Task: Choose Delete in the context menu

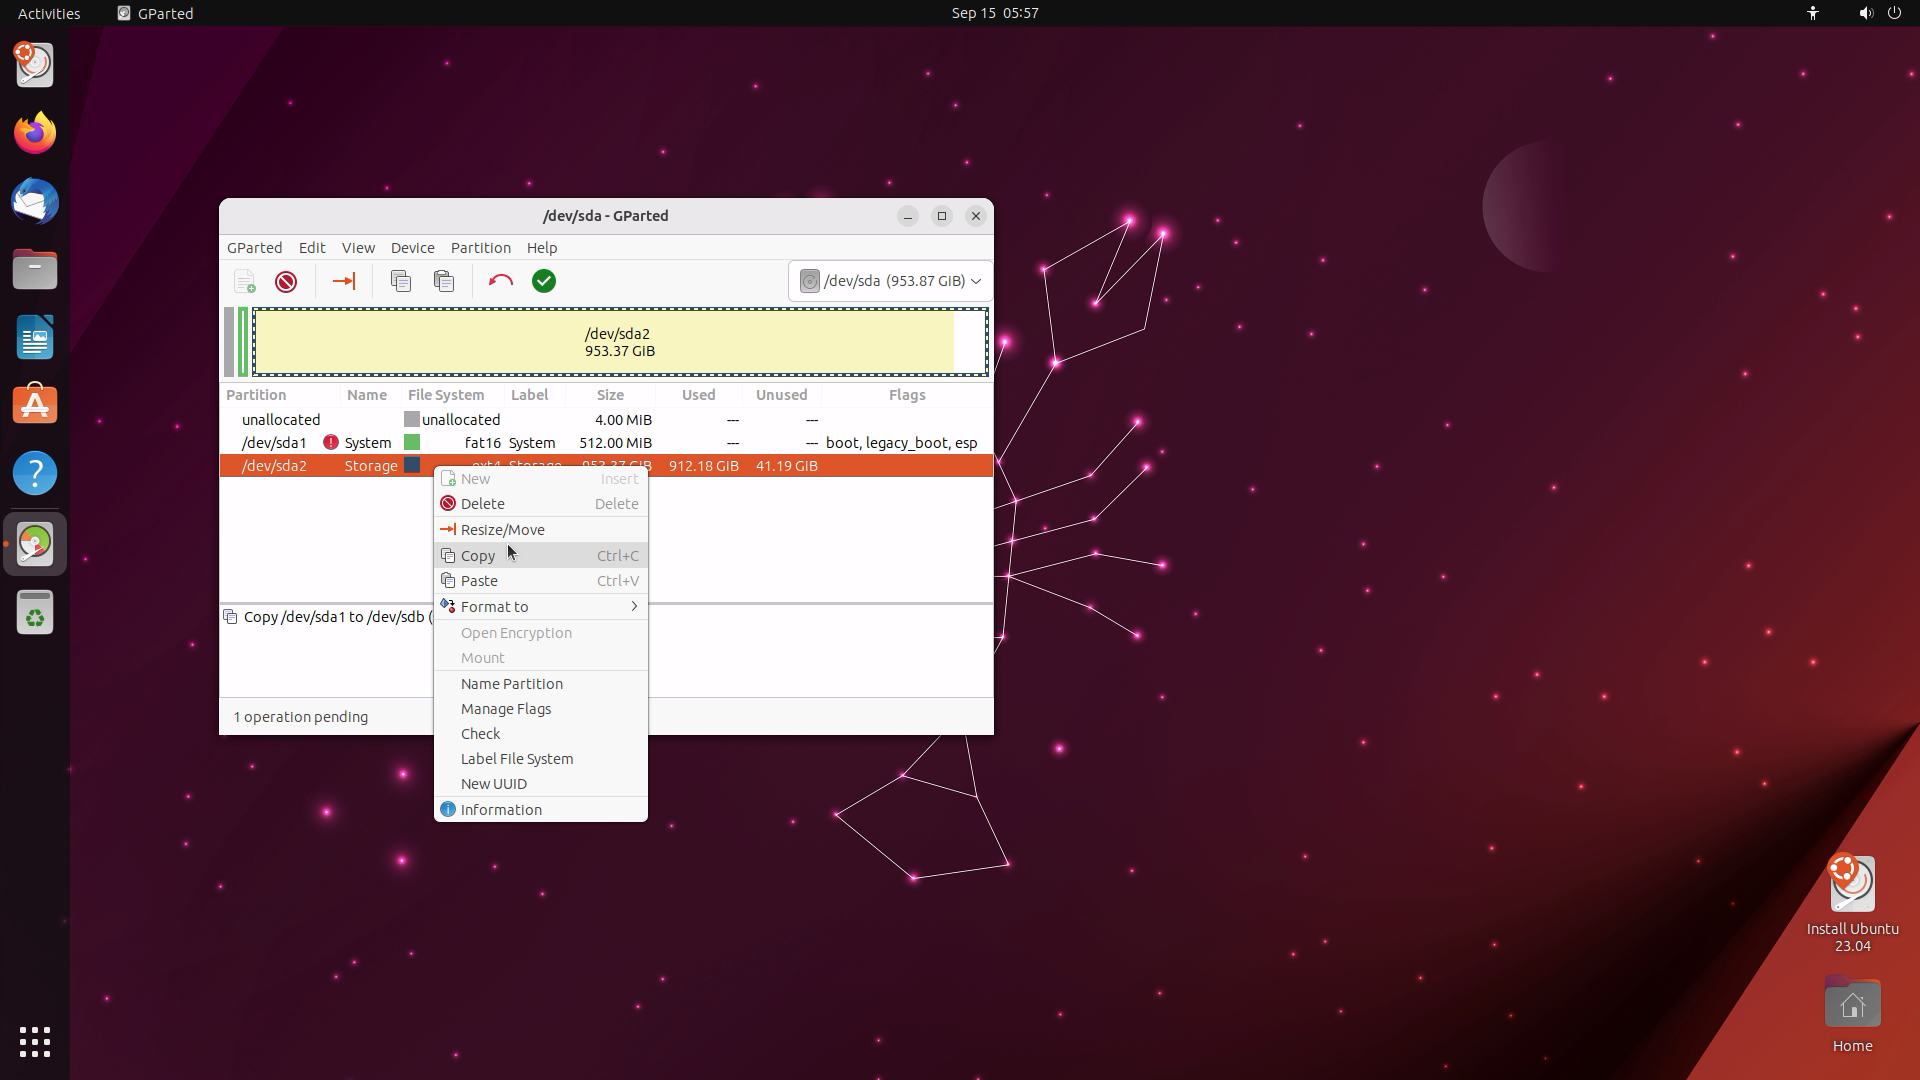Action: click(x=541, y=504)
